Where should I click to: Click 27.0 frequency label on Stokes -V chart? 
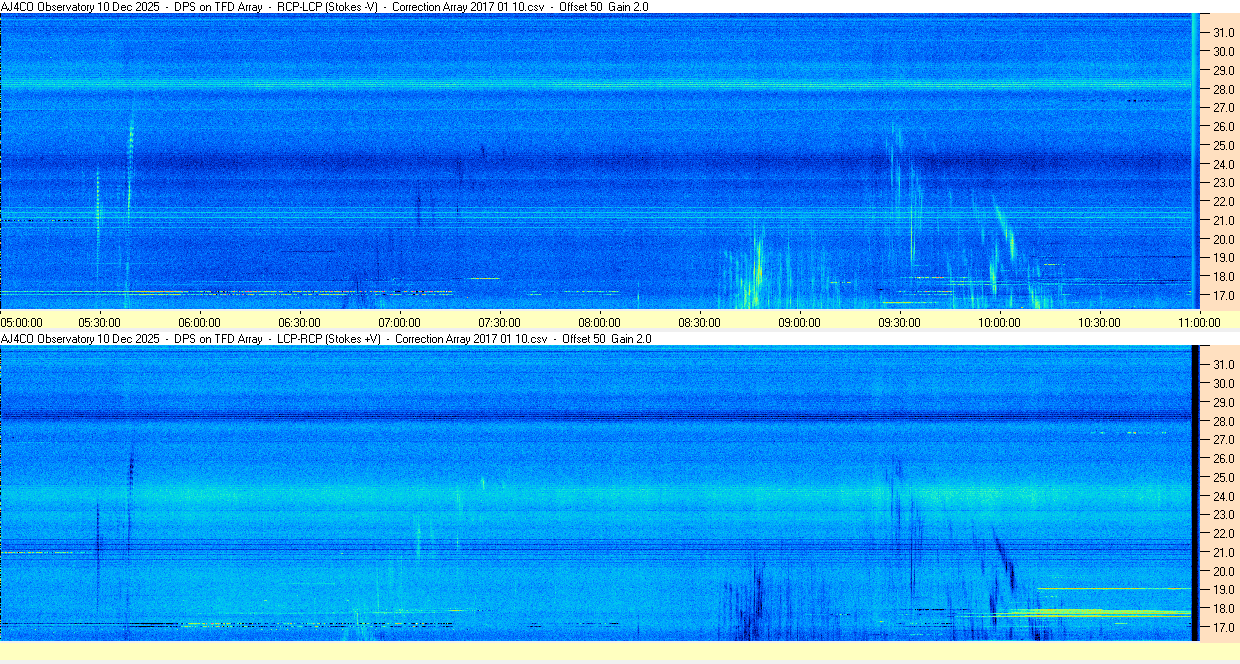click(1224, 107)
